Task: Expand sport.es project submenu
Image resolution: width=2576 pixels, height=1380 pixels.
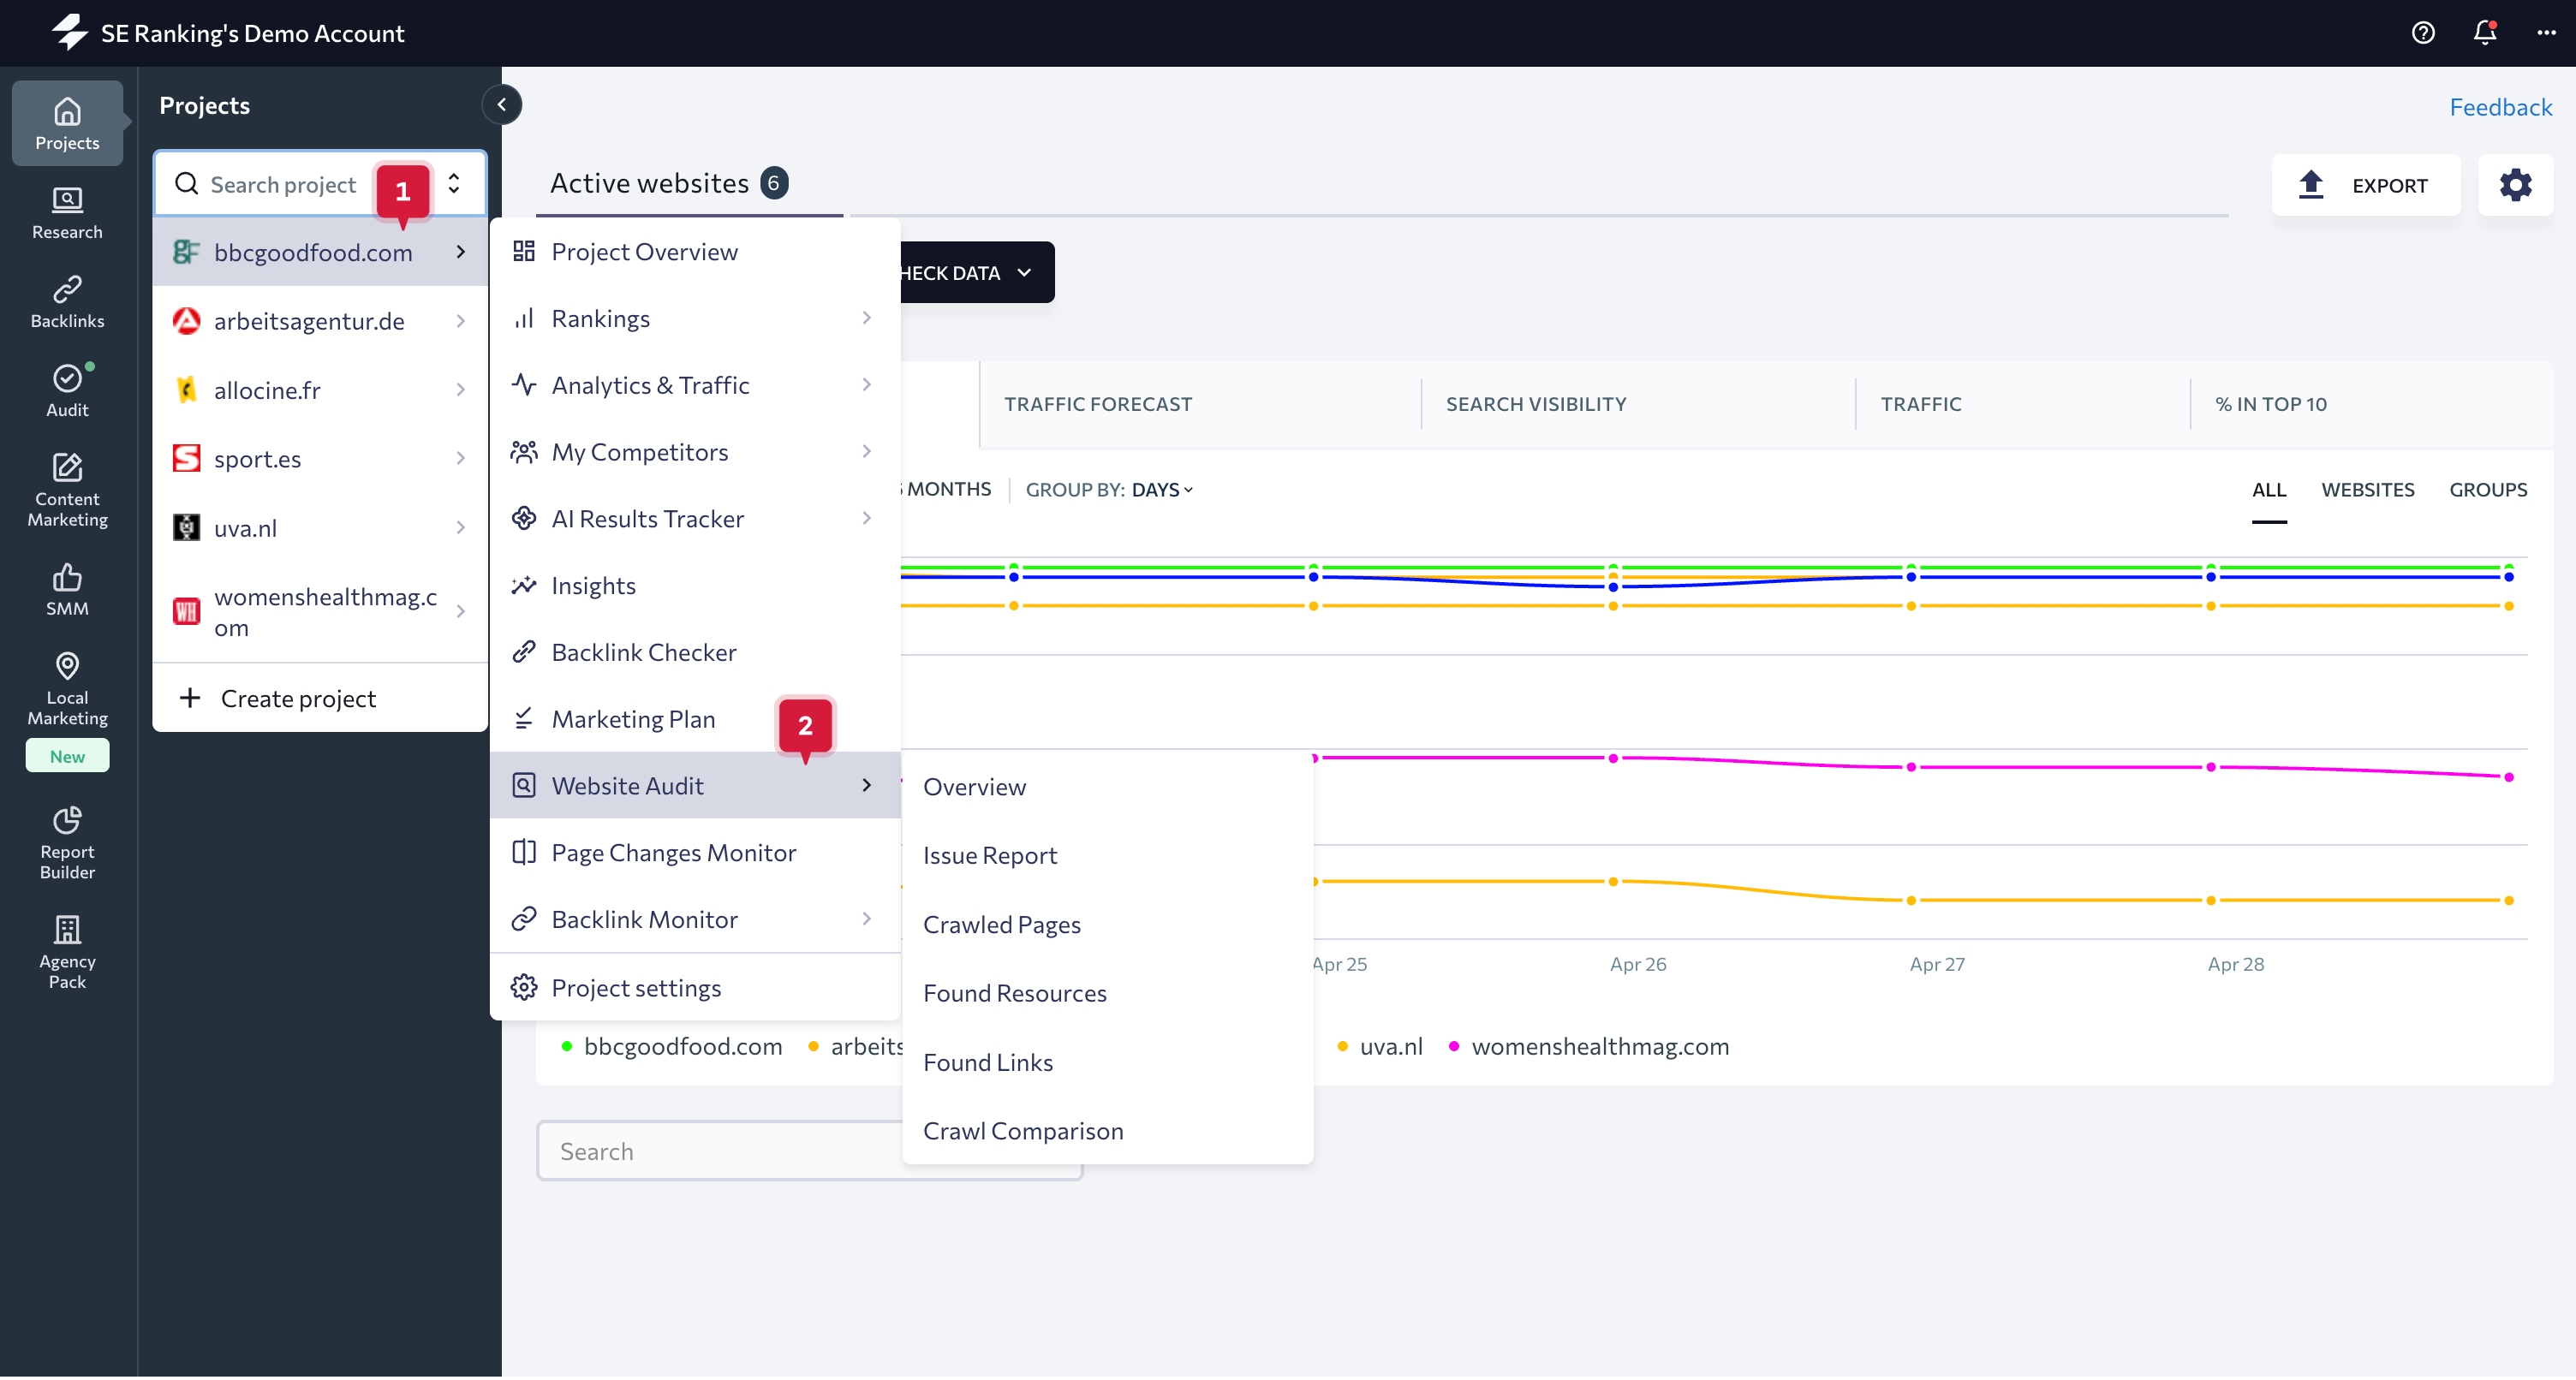Action: [x=461, y=459]
